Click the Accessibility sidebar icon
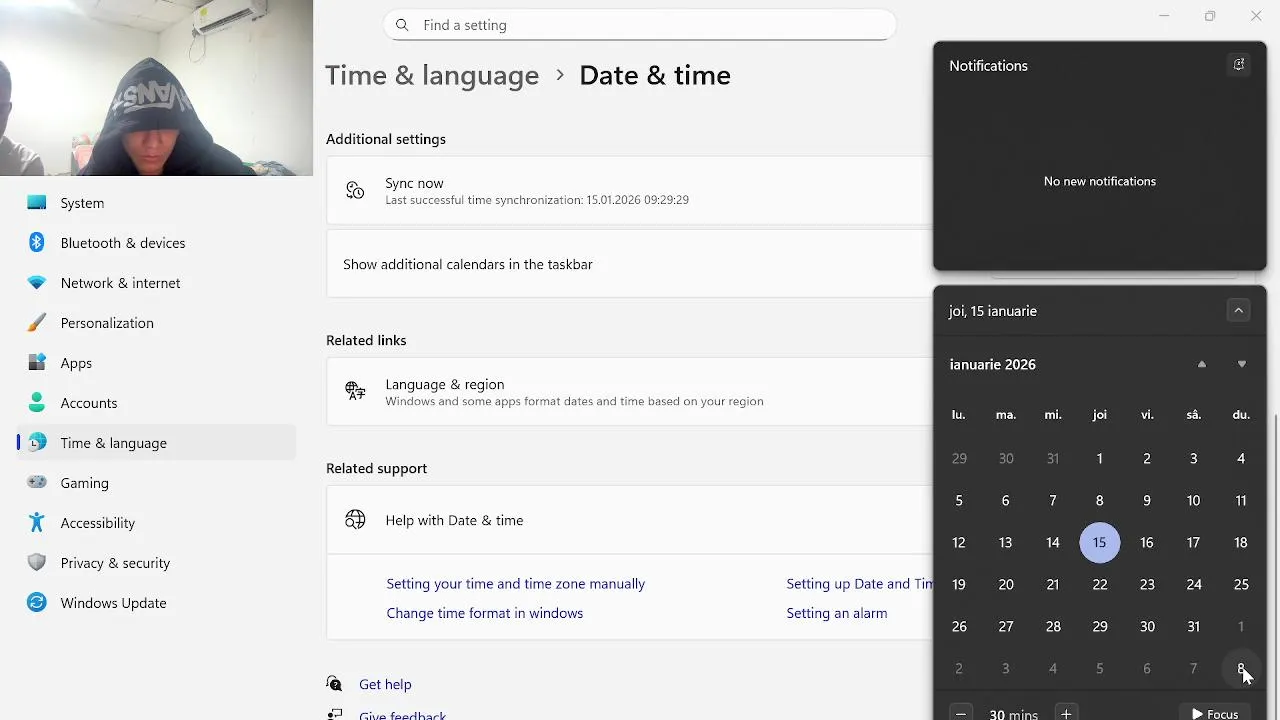Viewport: 1280px width, 720px height. [x=37, y=523]
